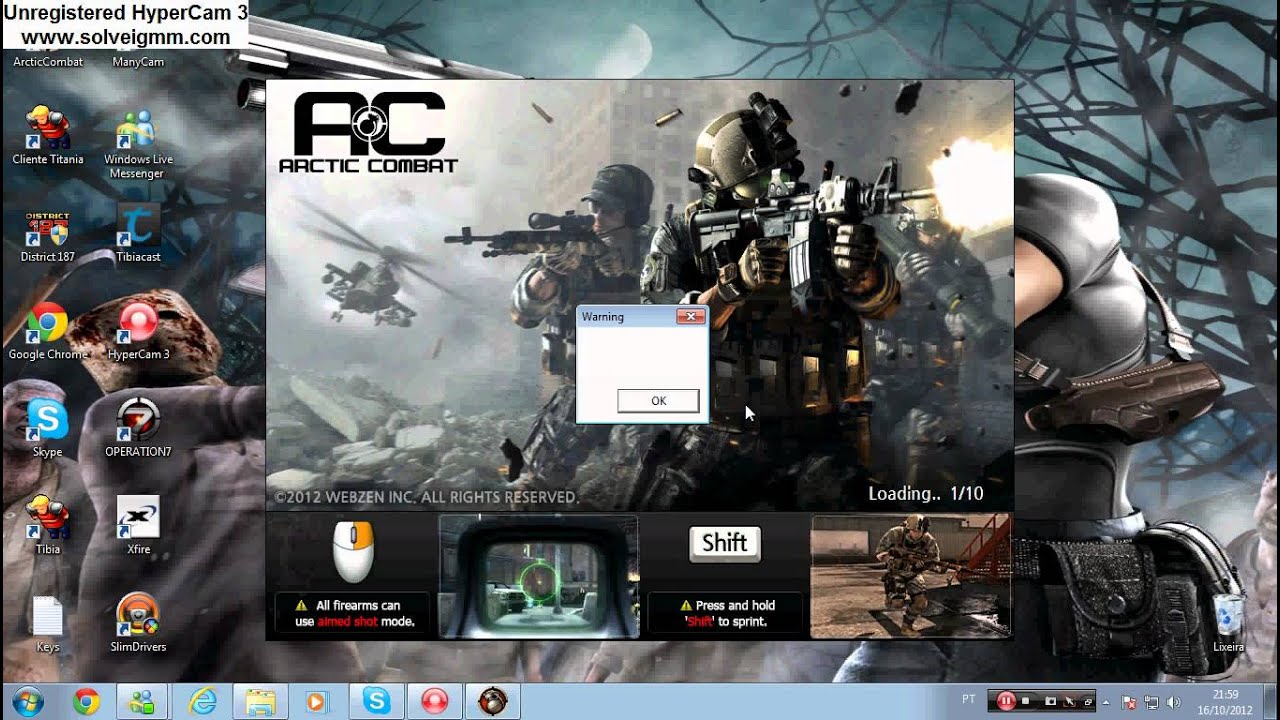Open Windows Media Player taskbar icon
Viewport: 1280px width, 720px height.
point(318,701)
